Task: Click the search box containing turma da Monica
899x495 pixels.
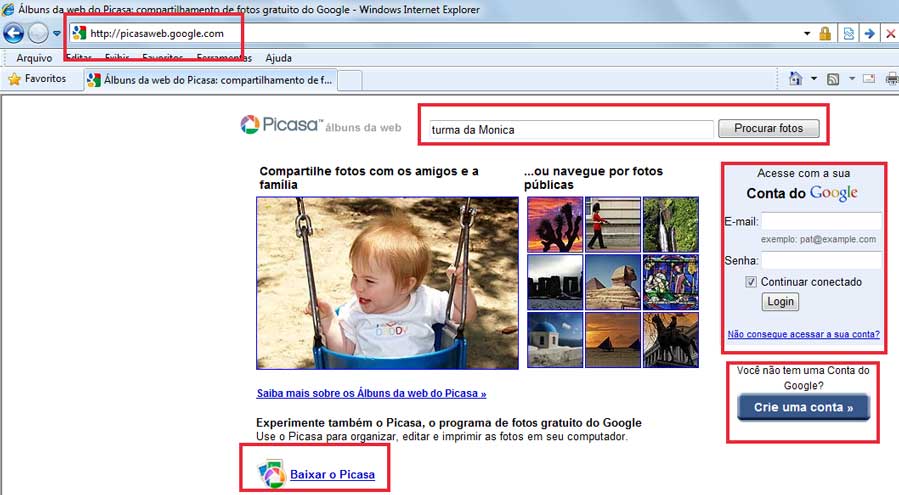Action: click(571, 130)
